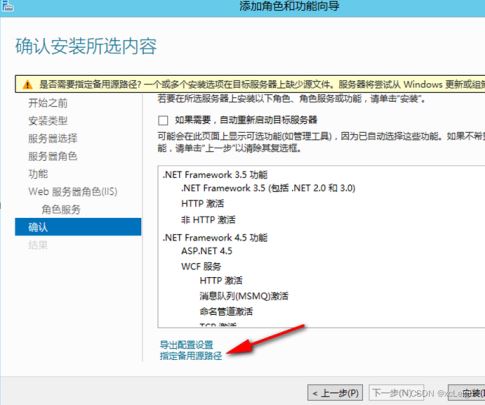Click the wizard icon in the title bar
The width and height of the screenshot is (485, 405).
point(7,6)
